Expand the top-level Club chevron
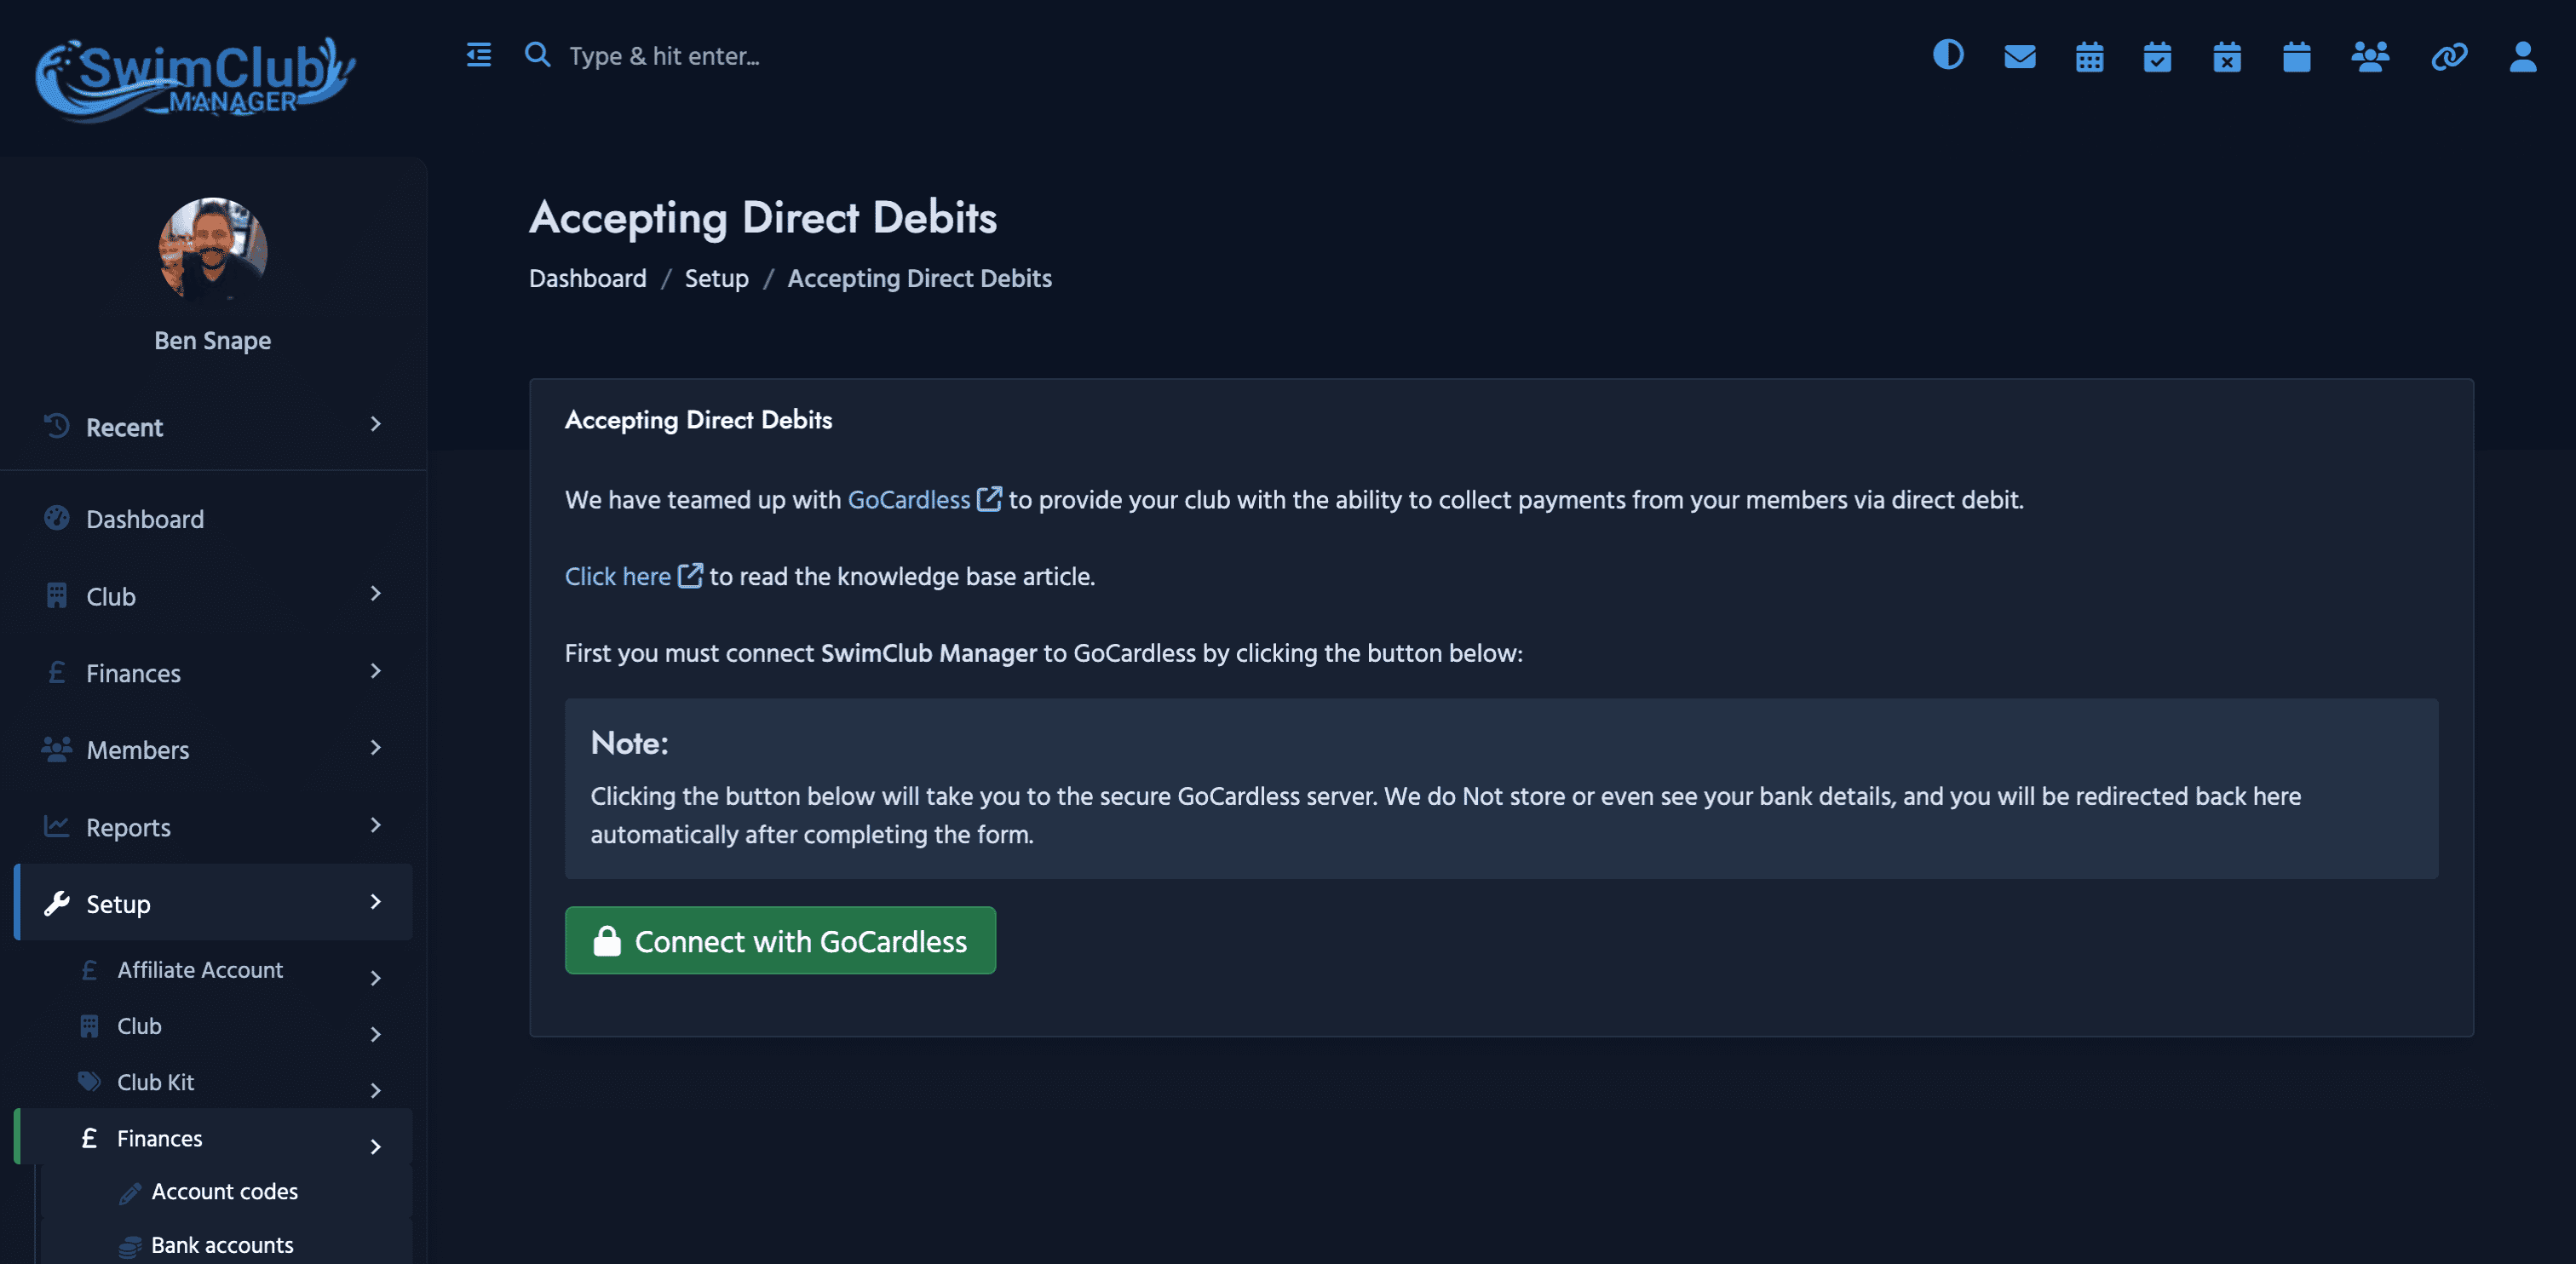The image size is (2576, 1264). pos(376,594)
